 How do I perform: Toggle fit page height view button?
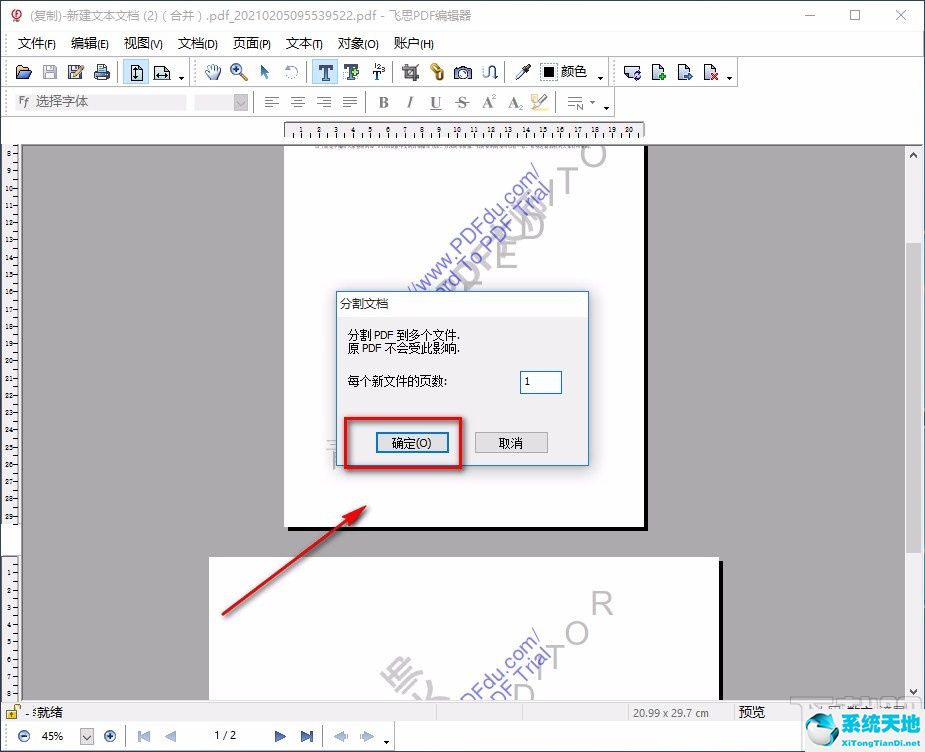pos(135,72)
